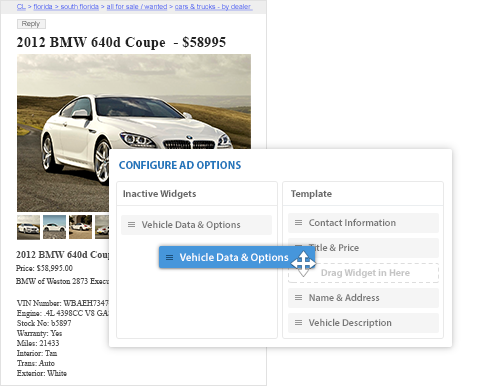480x386 pixels.
Task: Click the four-arrow move cursor icon
Action: tap(303, 264)
